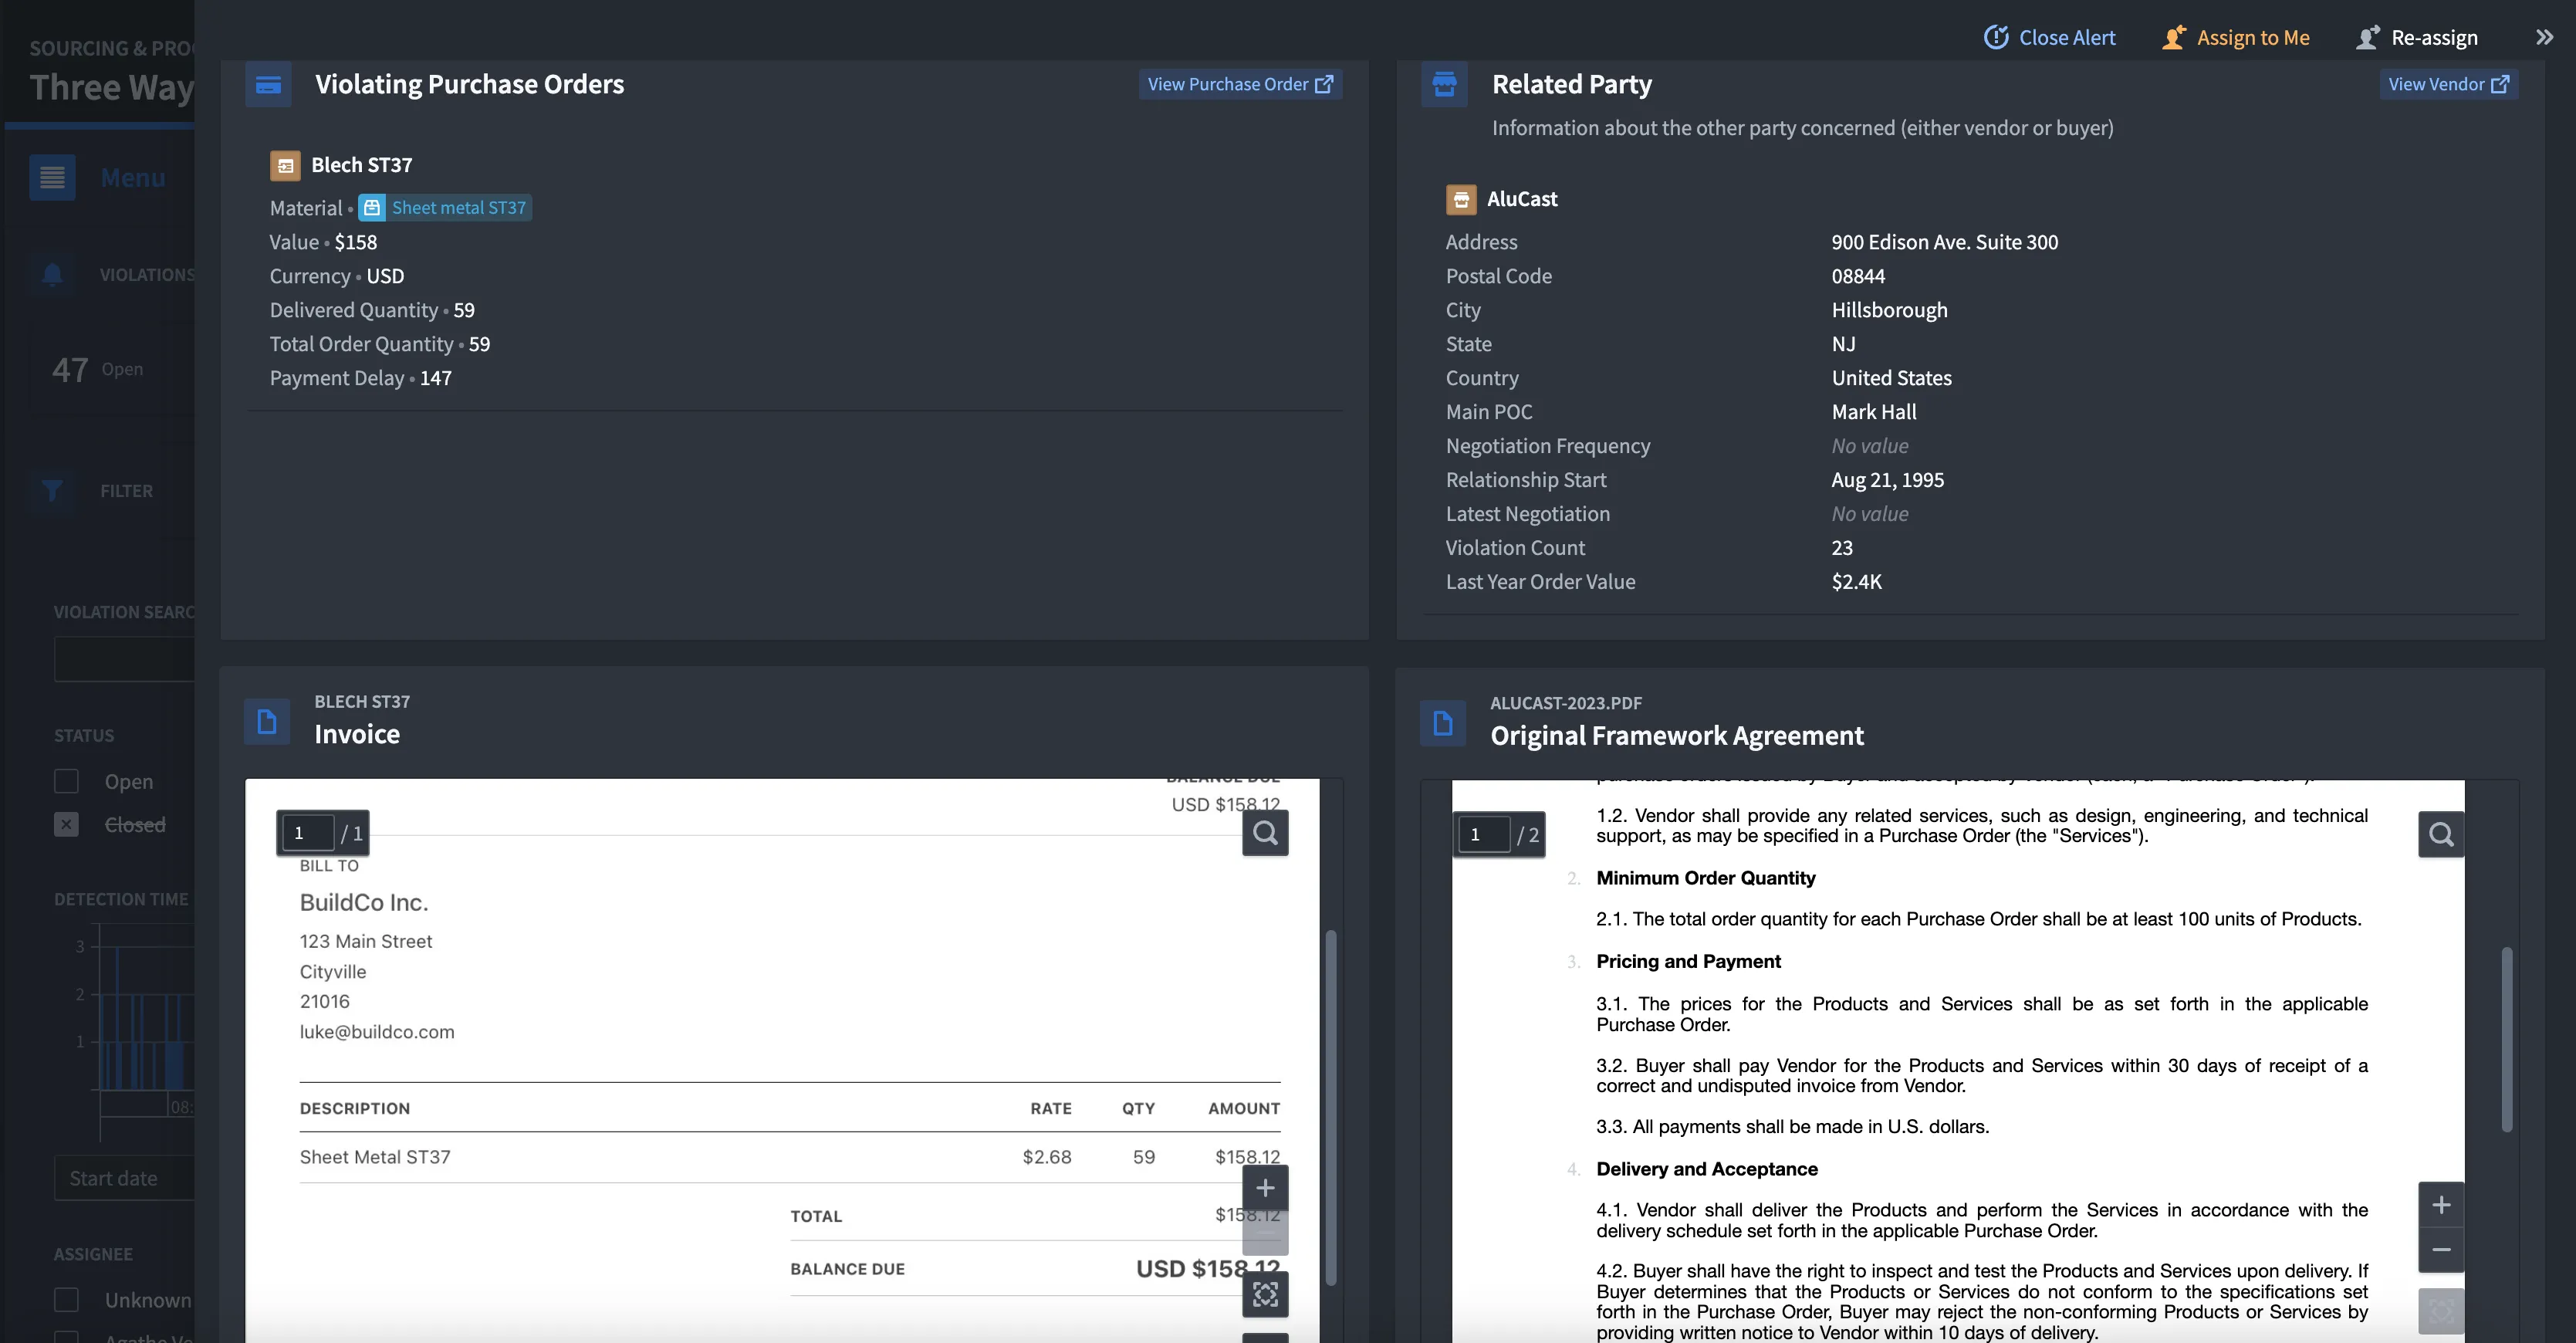Check the Open status checkbox
This screenshot has height=1343, width=2576.
[66, 781]
